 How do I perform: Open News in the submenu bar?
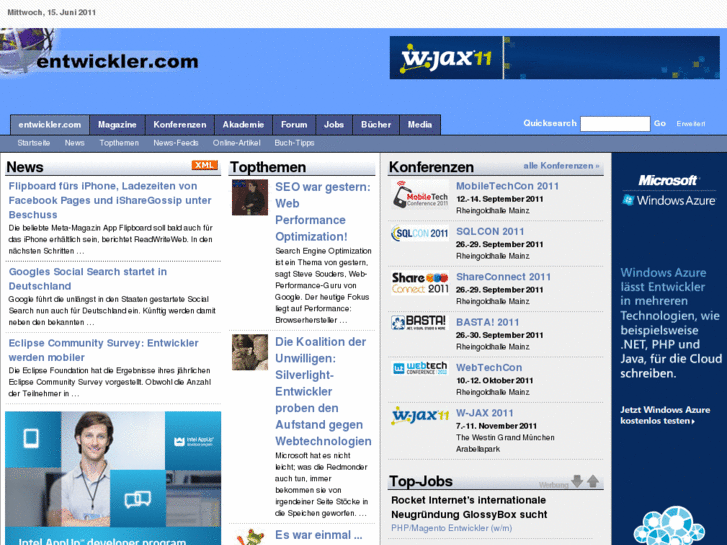coord(75,143)
